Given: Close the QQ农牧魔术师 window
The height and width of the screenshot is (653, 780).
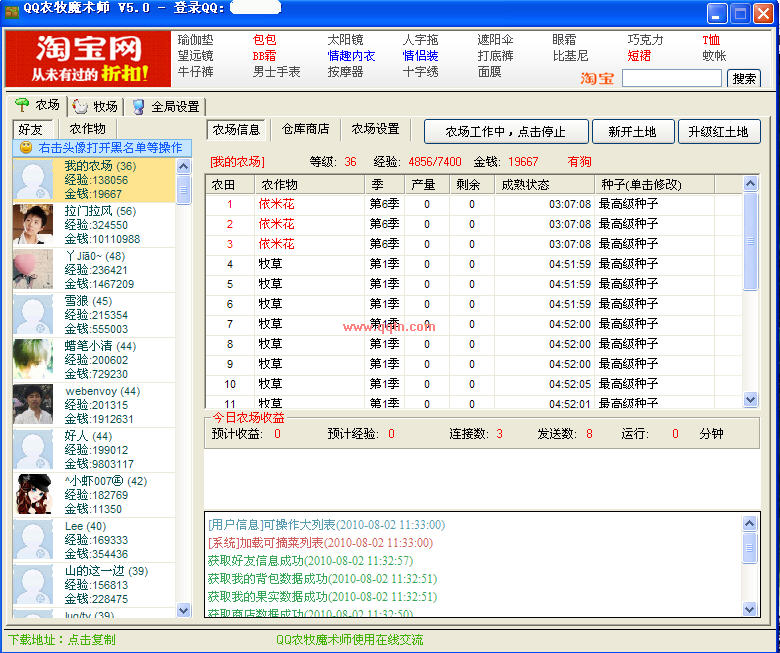Looking at the screenshot, I should pos(763,13).
